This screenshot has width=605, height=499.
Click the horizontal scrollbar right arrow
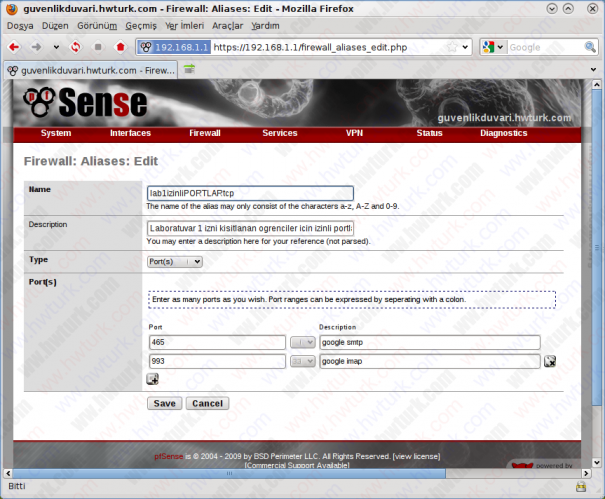tap(586, 473)
